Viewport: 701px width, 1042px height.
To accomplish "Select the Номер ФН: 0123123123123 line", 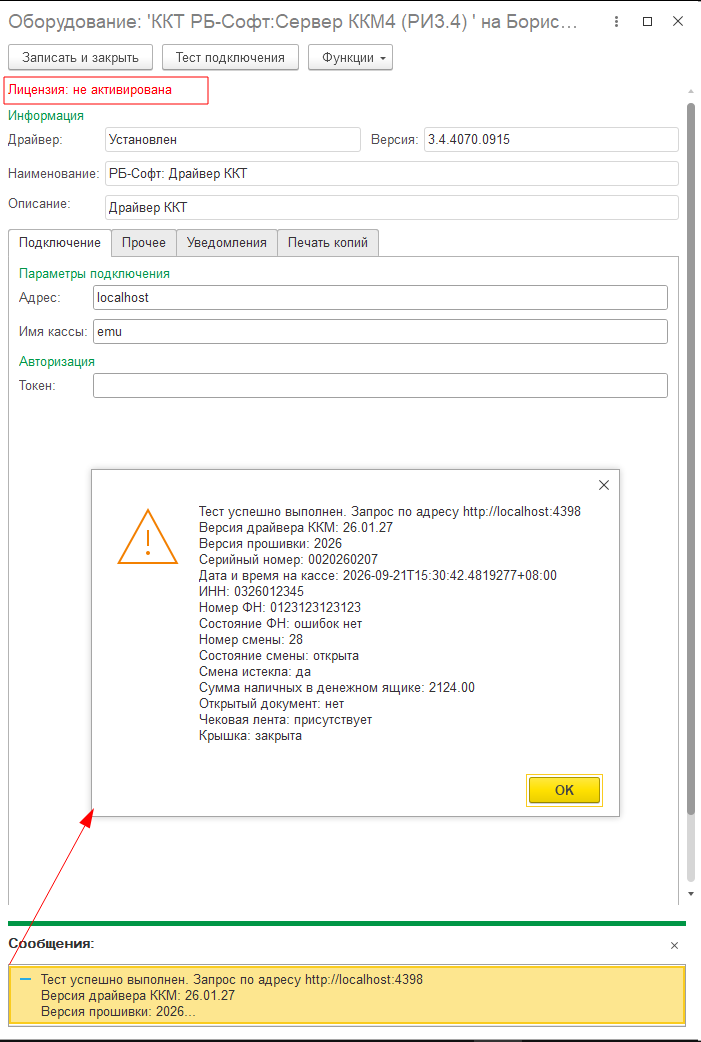I will [280, 607].
